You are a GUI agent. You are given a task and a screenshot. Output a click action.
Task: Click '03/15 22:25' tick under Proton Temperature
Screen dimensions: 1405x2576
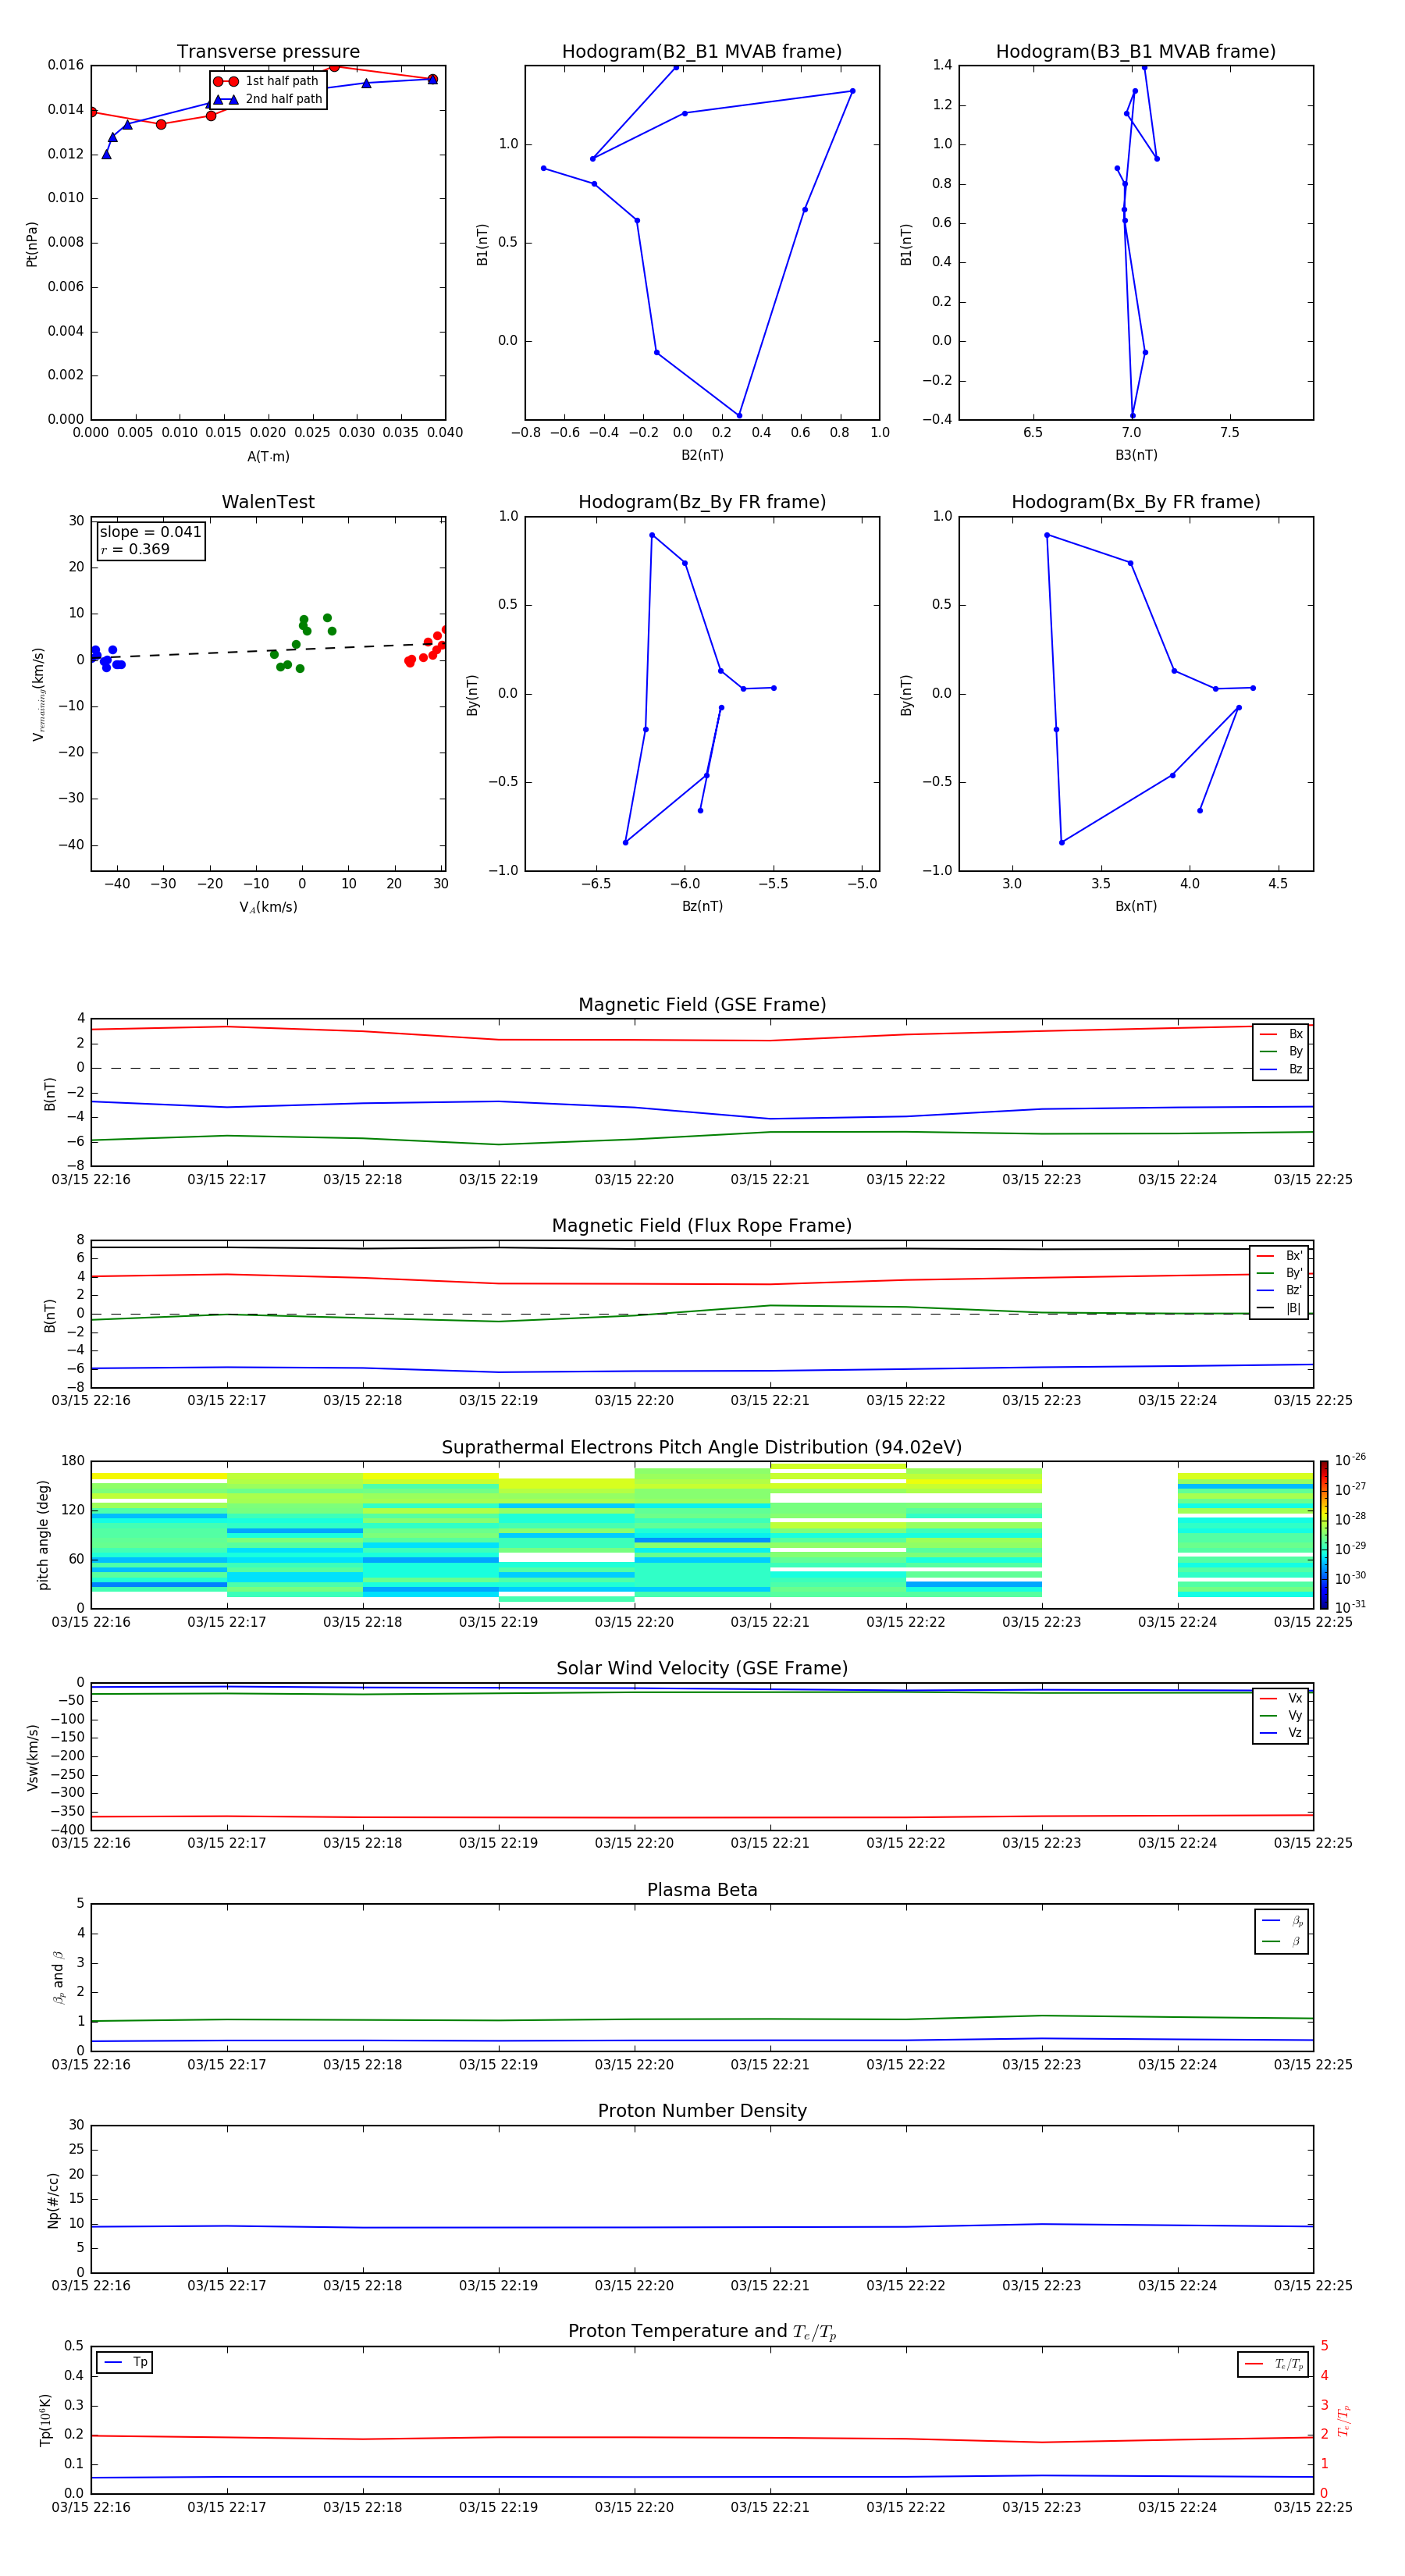(x=1312, y=2507)
